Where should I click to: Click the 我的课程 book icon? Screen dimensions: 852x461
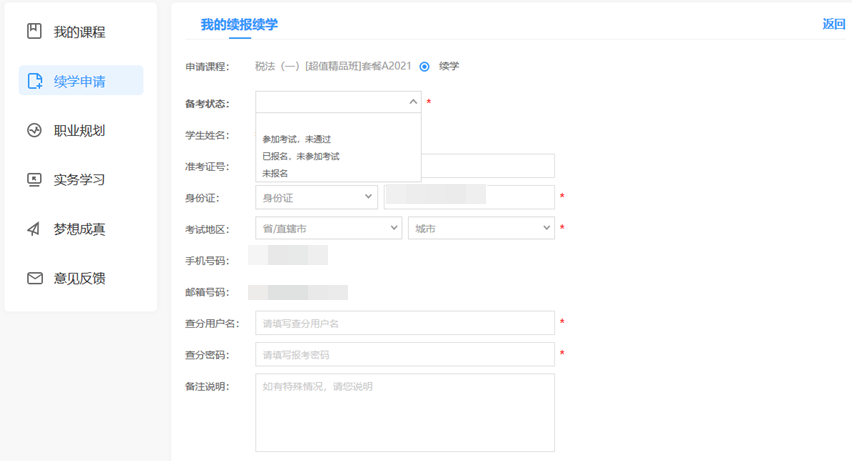tap(34, 32)
